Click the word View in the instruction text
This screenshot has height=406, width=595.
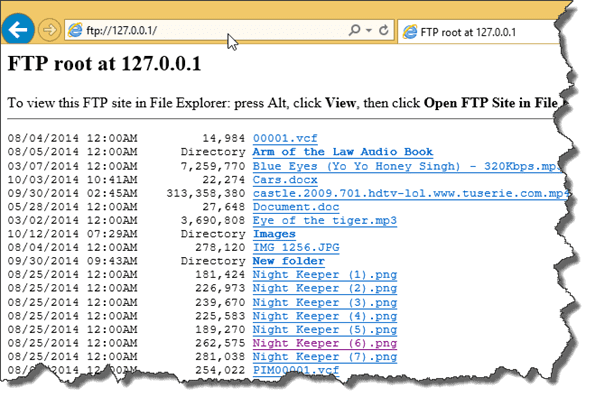340,103
